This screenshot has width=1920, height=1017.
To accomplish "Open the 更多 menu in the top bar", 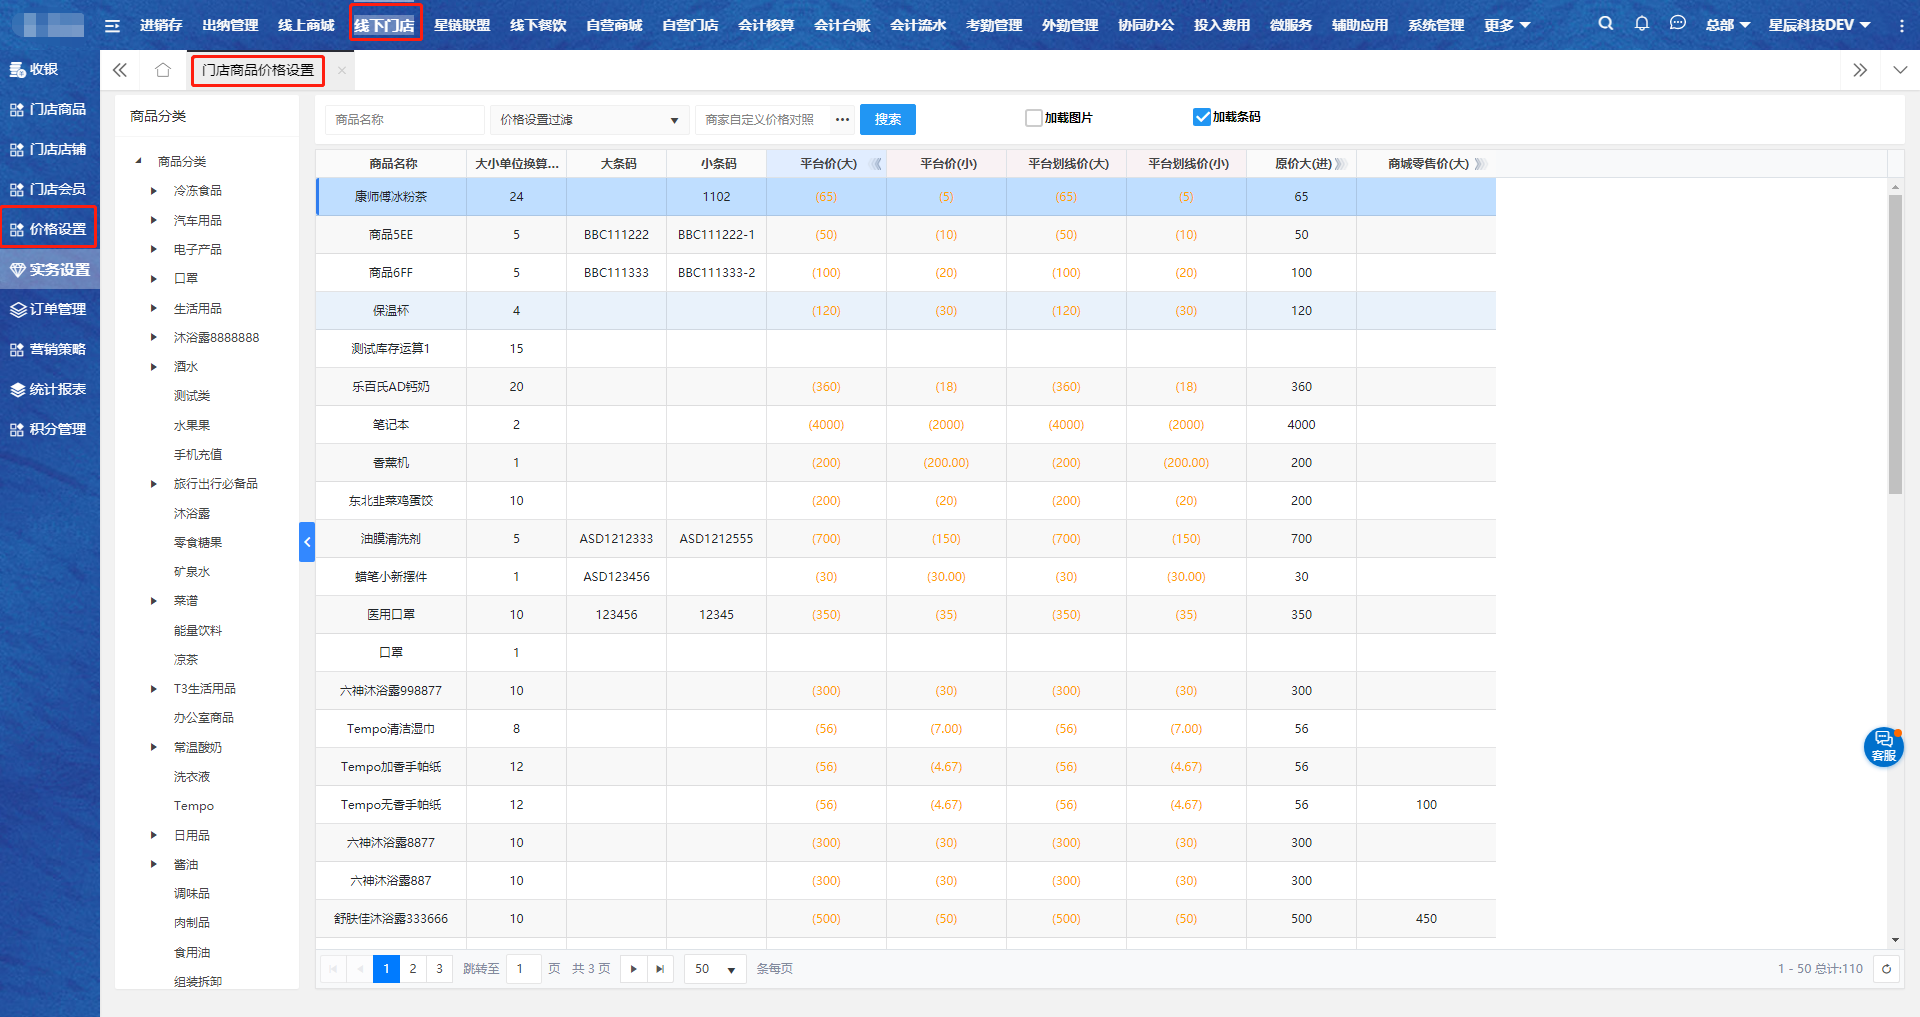I will point(1507,25).
